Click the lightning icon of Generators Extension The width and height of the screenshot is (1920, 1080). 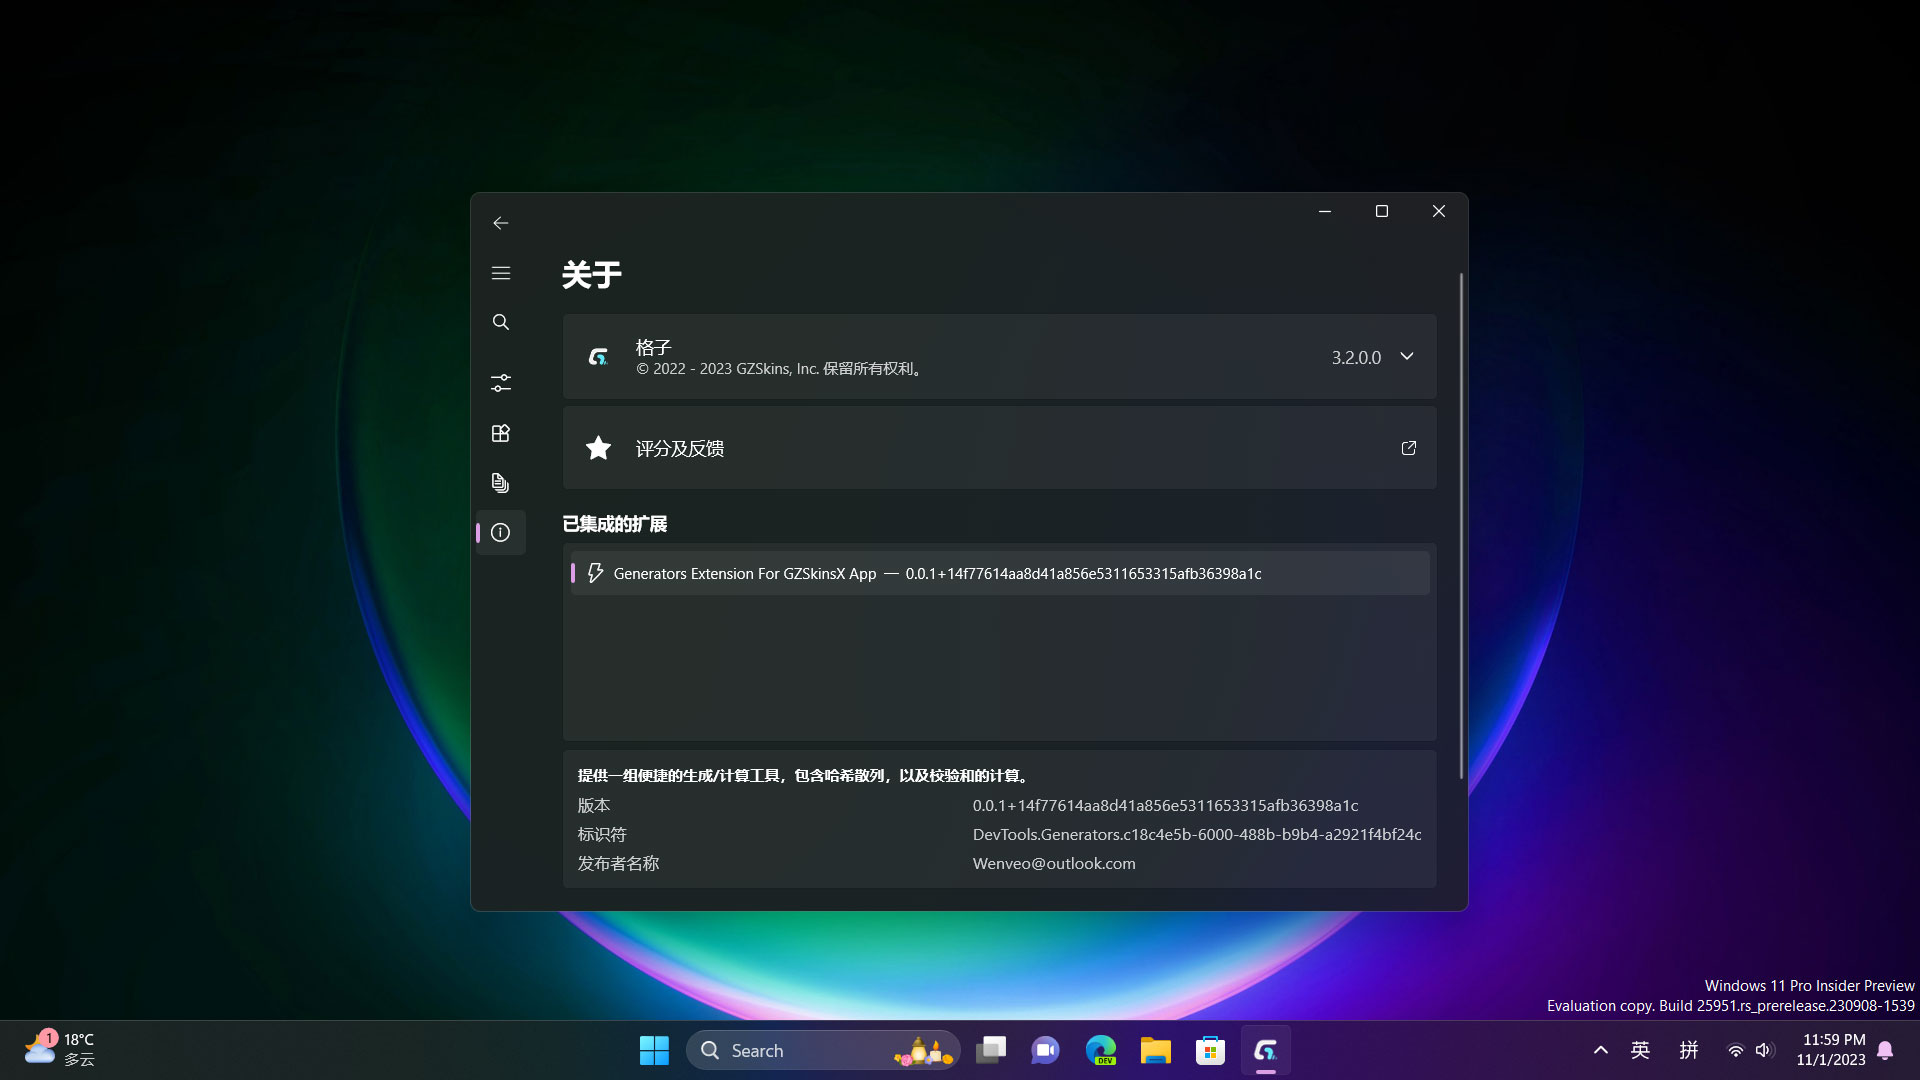pos(595,572)
